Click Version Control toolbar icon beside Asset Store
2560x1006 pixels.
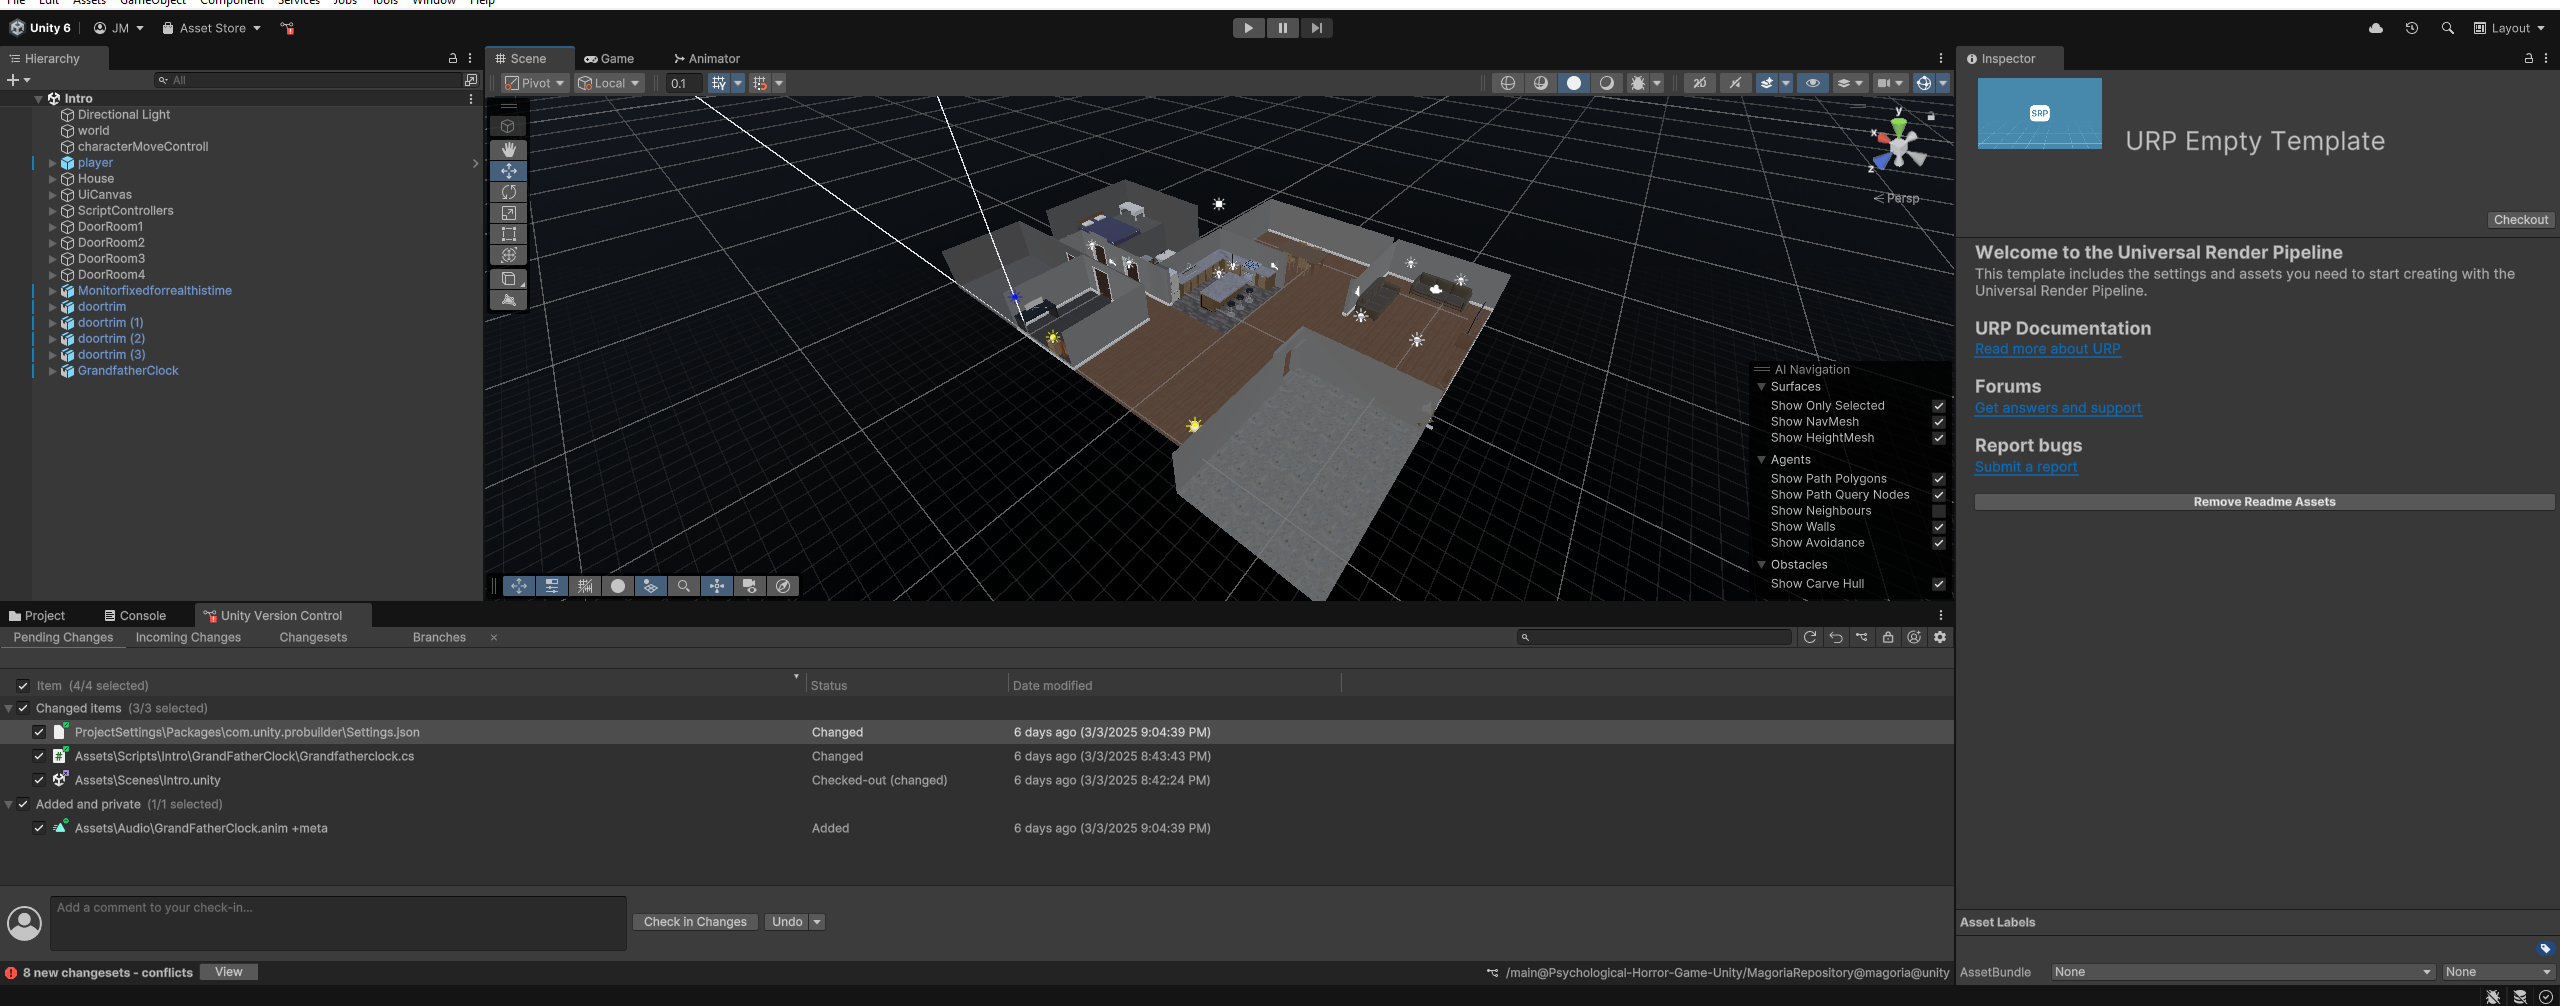coord(287,28)
